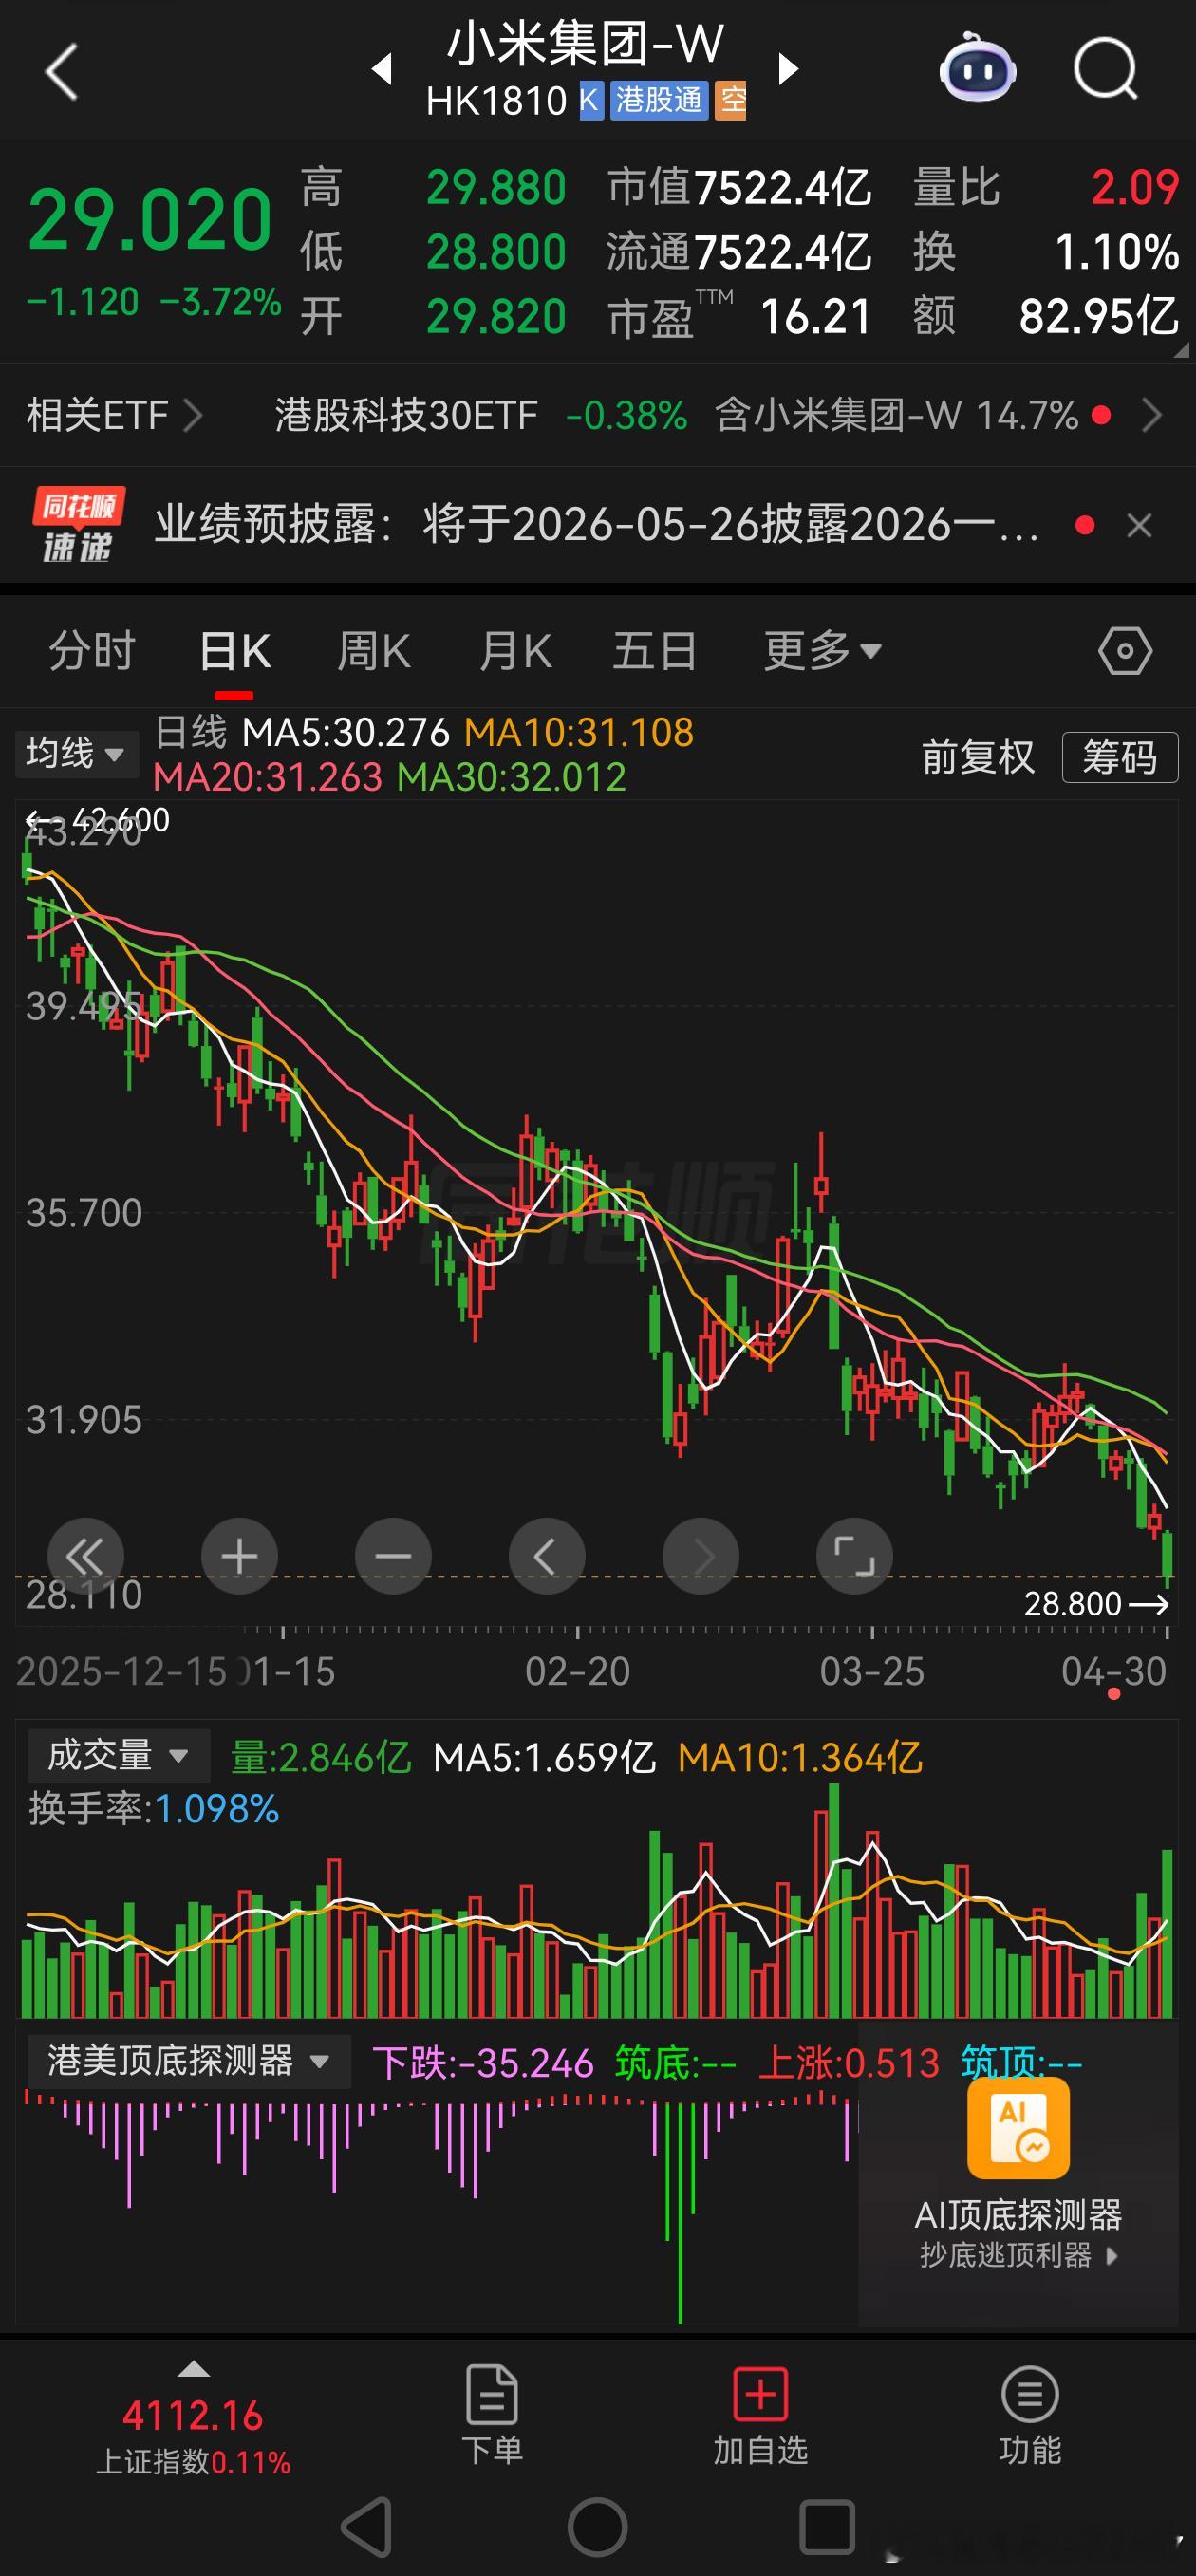Image resolution: width=1196 pixels, height=2576 pixels.
Task: Tap the 小米集团-W stock title
Action: (585, 43)
